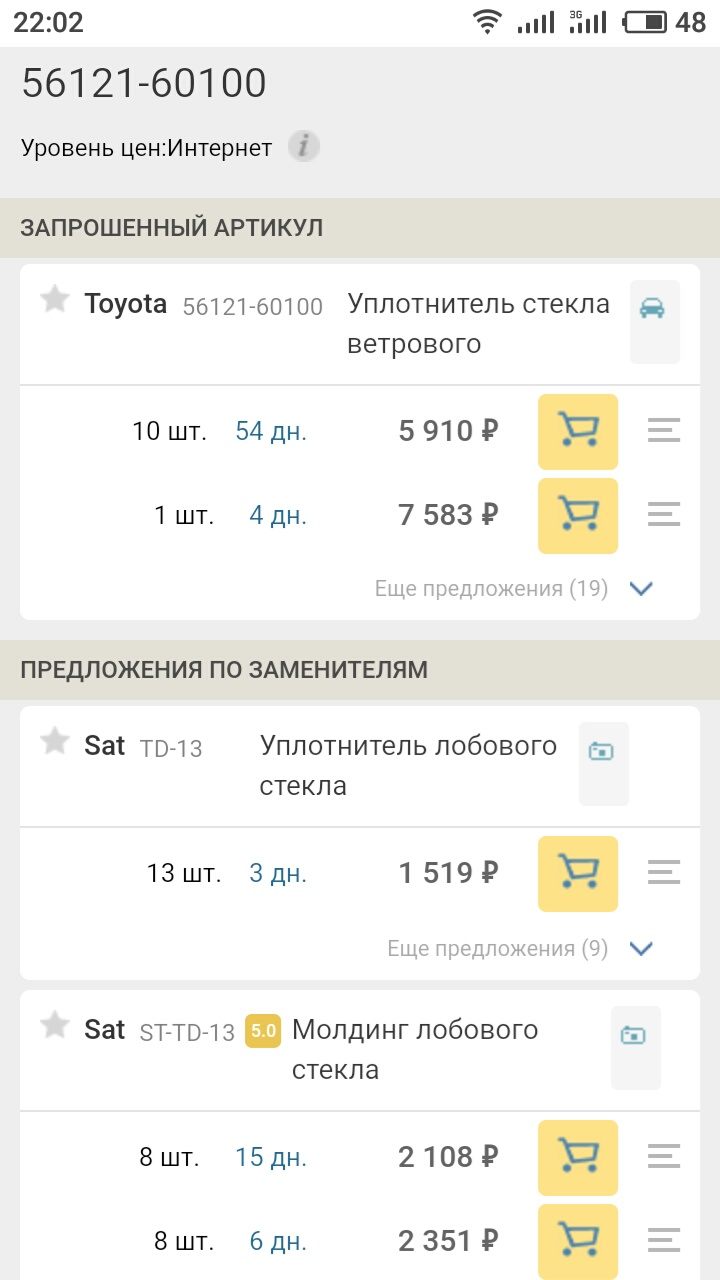Tap the 5.0 rating badge on ST-TD-13

point(263,1031)
